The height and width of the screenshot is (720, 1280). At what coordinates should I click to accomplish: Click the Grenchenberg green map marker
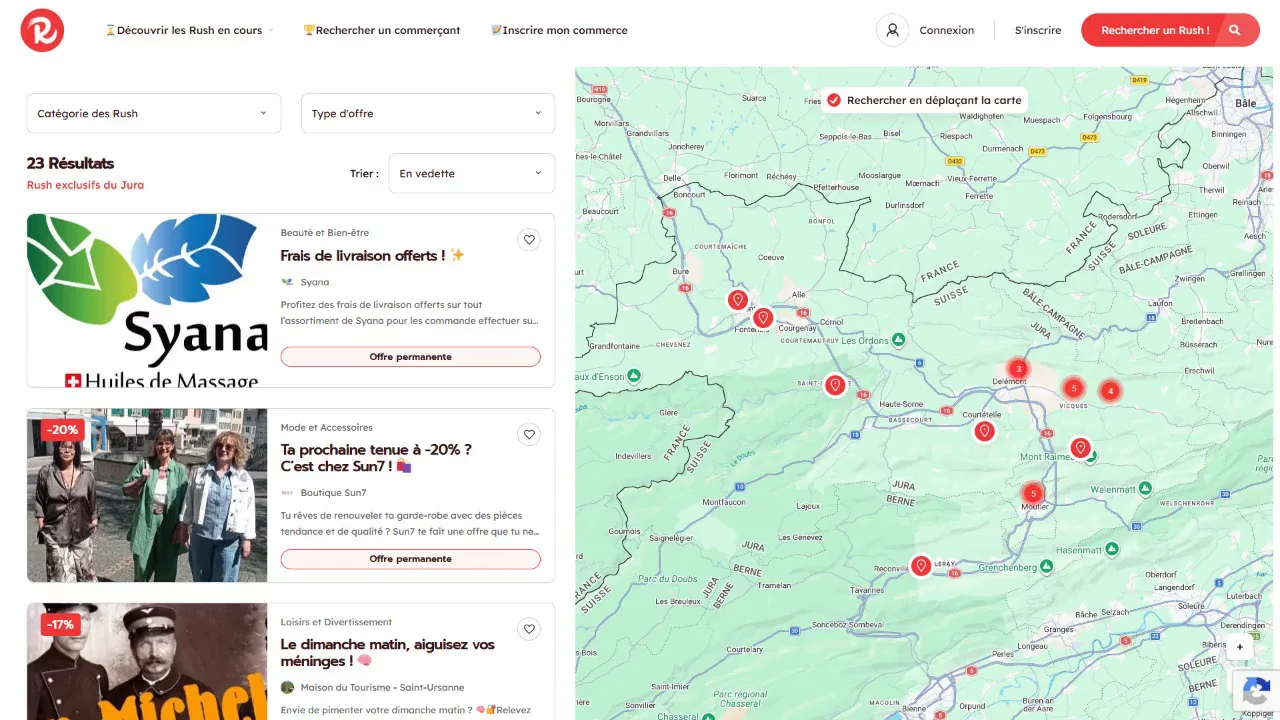1046,566
